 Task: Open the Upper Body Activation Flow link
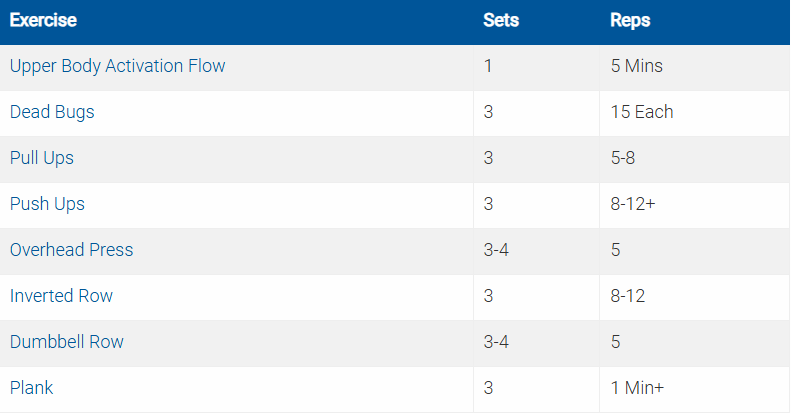coord(117,66)
